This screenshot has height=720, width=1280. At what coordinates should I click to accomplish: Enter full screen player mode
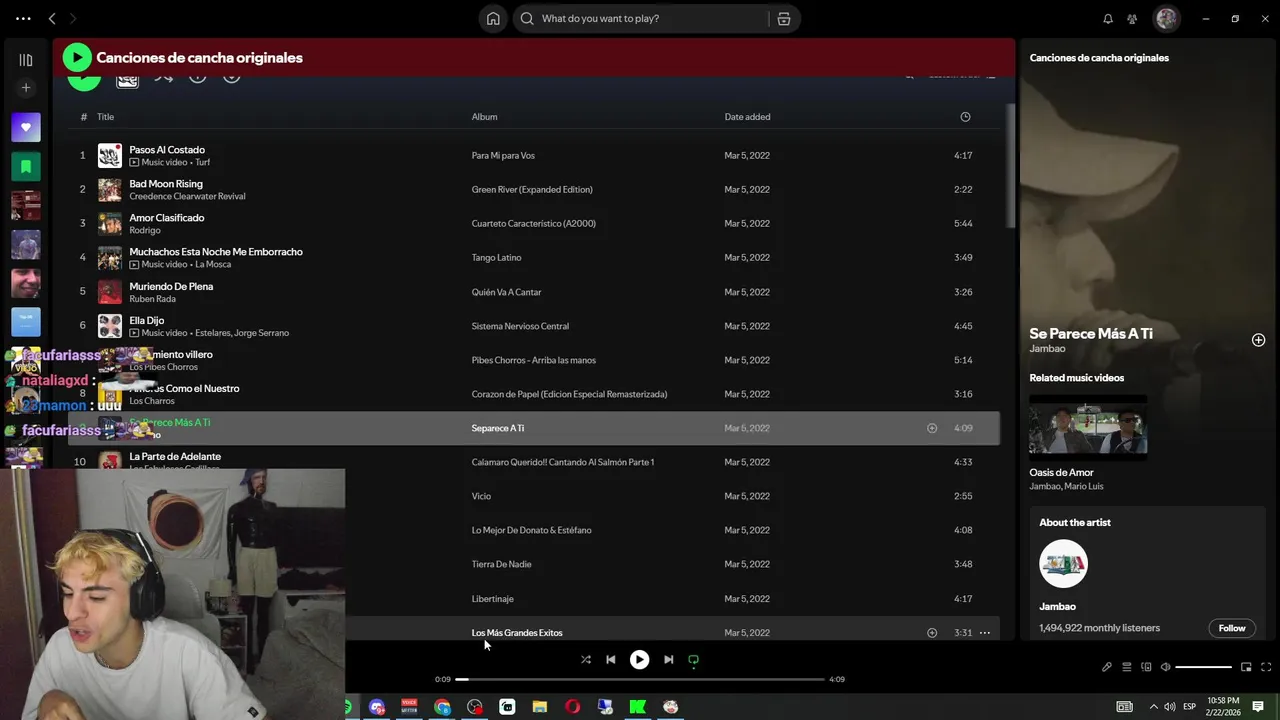1266,667
